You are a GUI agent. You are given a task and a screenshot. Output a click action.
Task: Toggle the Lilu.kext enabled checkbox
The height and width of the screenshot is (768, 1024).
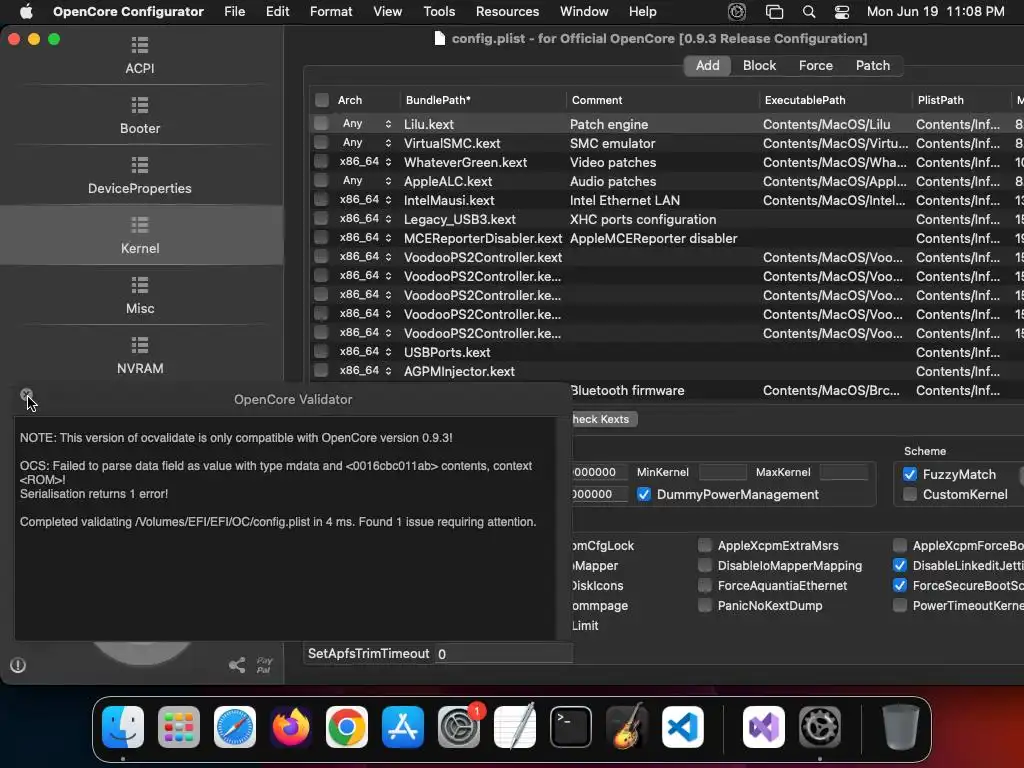(x=321, y=123)
